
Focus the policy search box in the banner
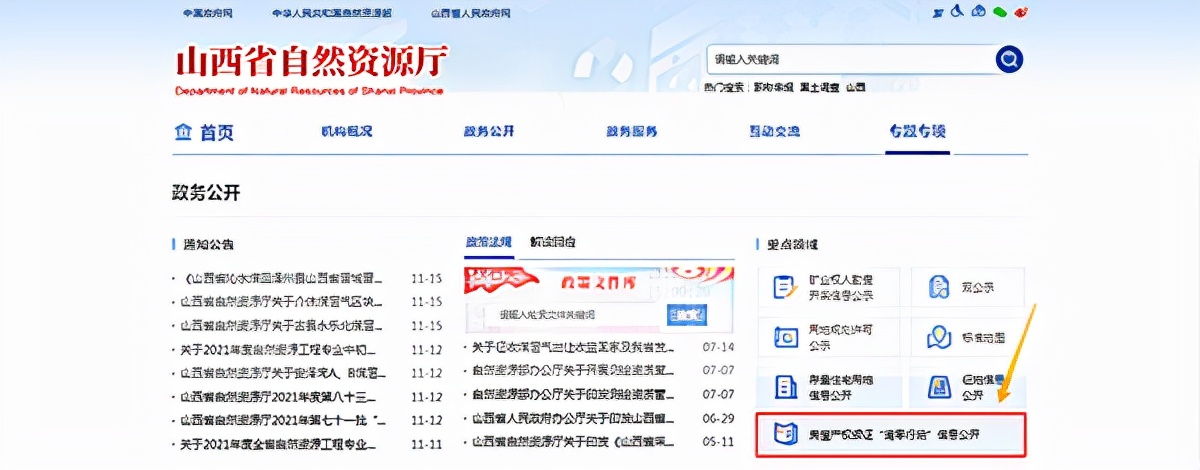tap(565, 315)
